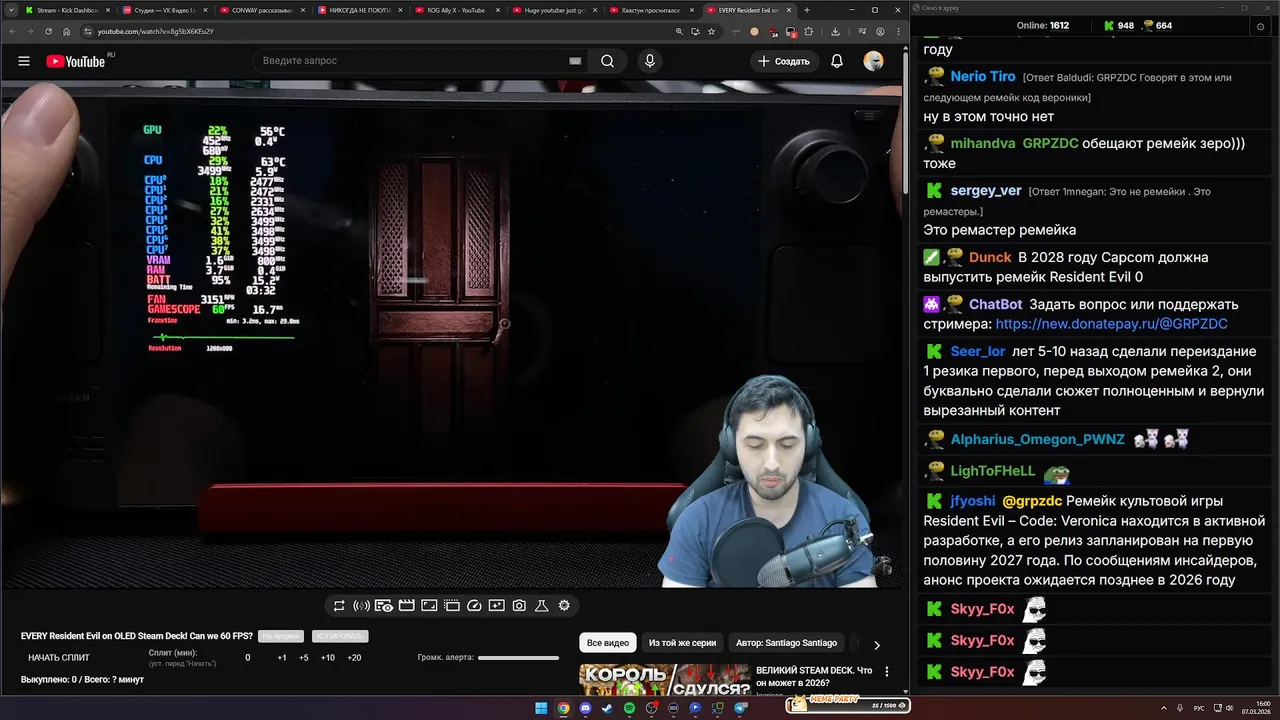This screenshot has width=1280, height=720.
Task: Open the donatepay link in chat
Action: click(1111, 324)
